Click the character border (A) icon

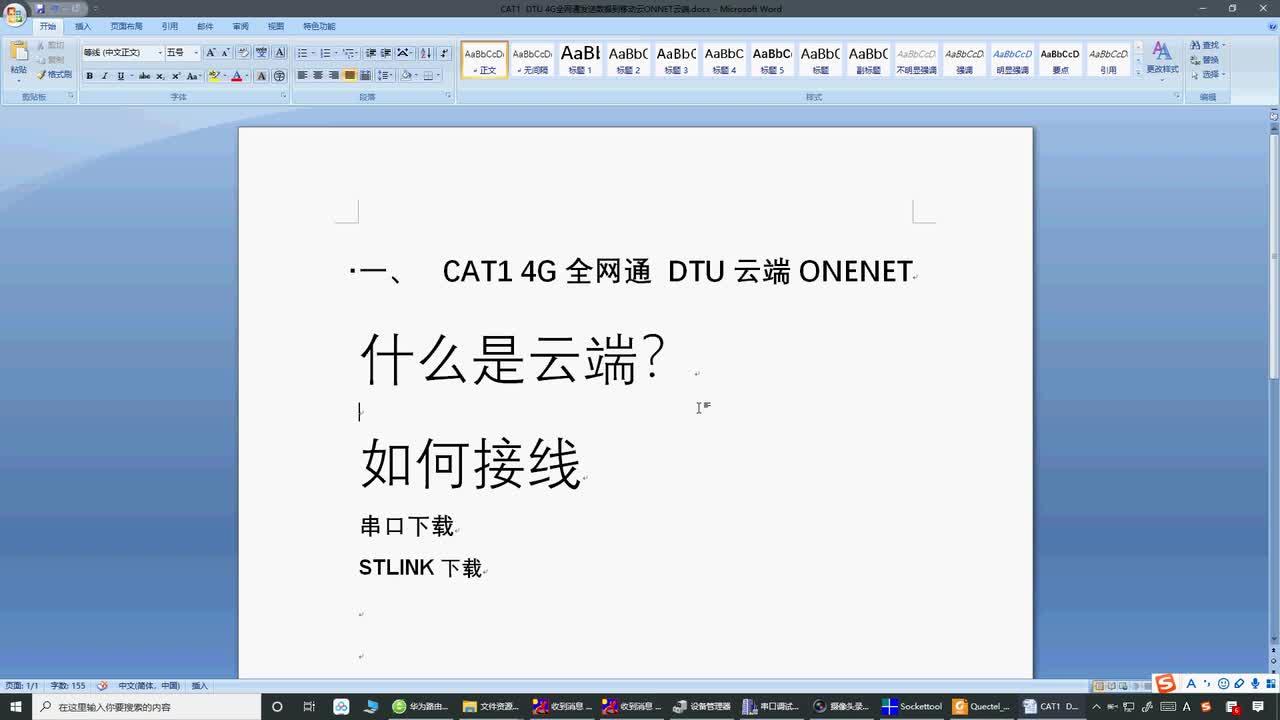279,53
